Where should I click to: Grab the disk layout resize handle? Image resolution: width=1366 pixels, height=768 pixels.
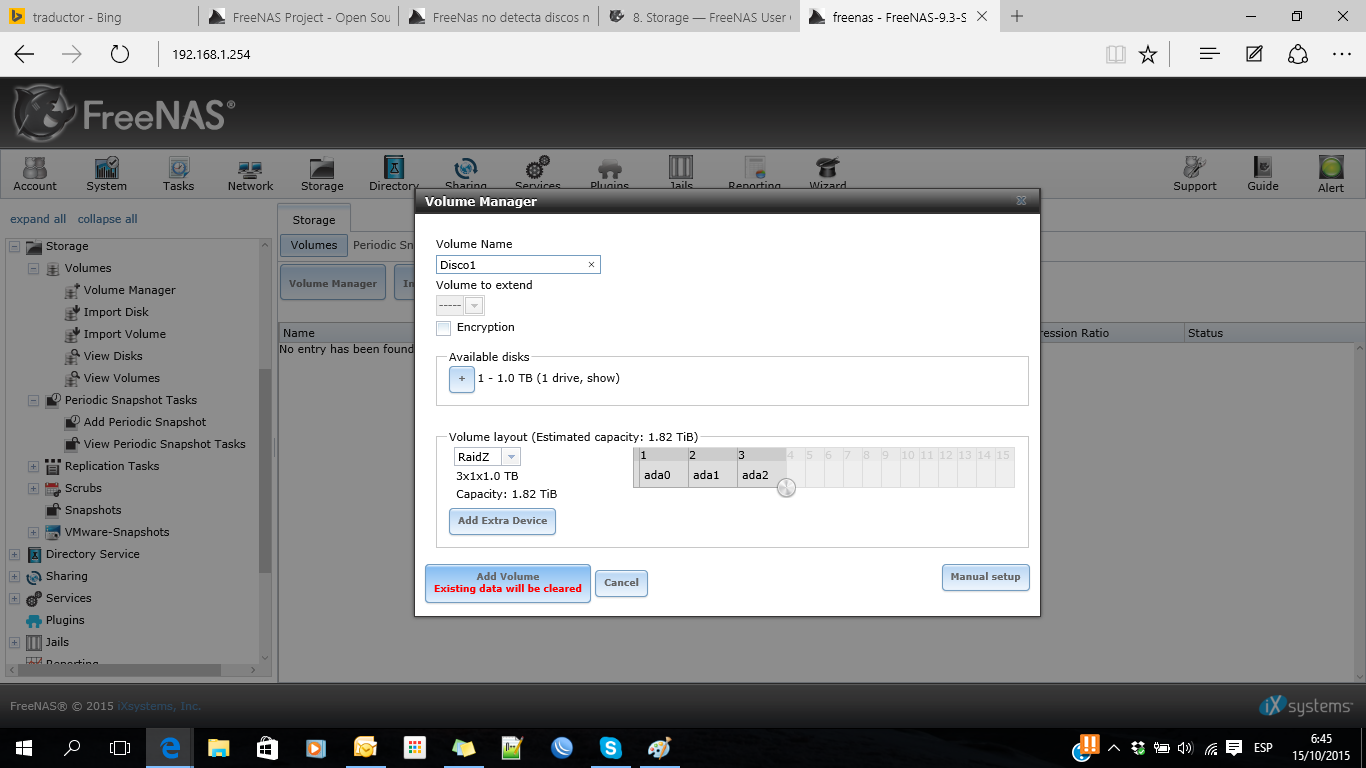pos(786,488)
